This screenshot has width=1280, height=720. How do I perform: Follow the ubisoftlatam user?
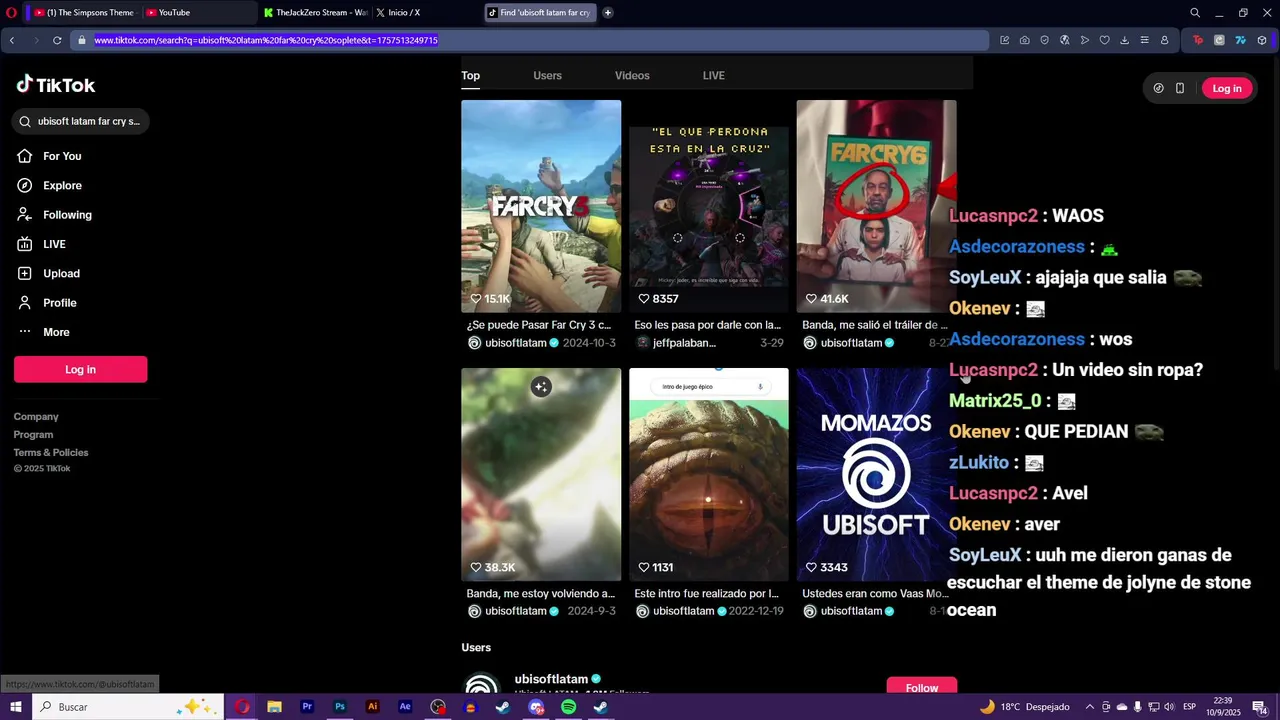(x=921, y=688)
